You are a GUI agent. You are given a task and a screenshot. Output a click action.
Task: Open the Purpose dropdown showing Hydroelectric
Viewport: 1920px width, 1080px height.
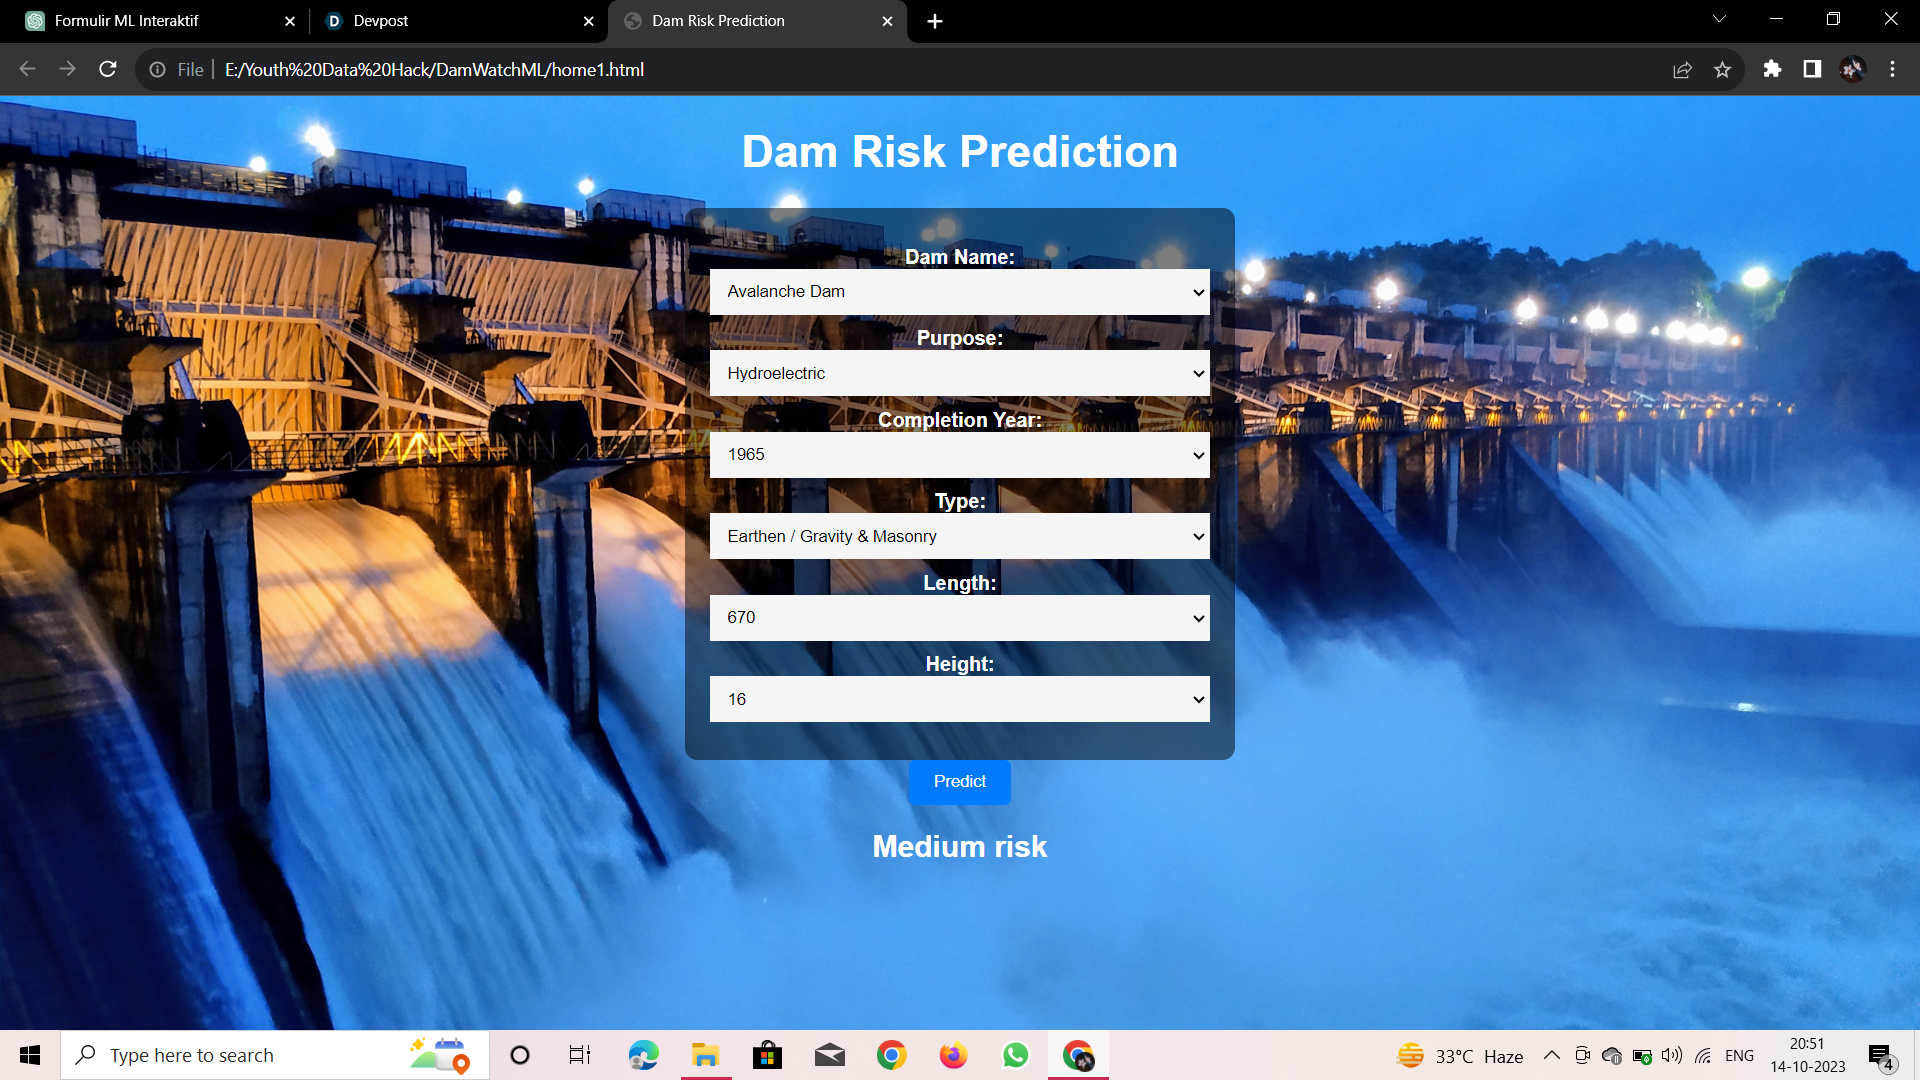tap(959, 373)
